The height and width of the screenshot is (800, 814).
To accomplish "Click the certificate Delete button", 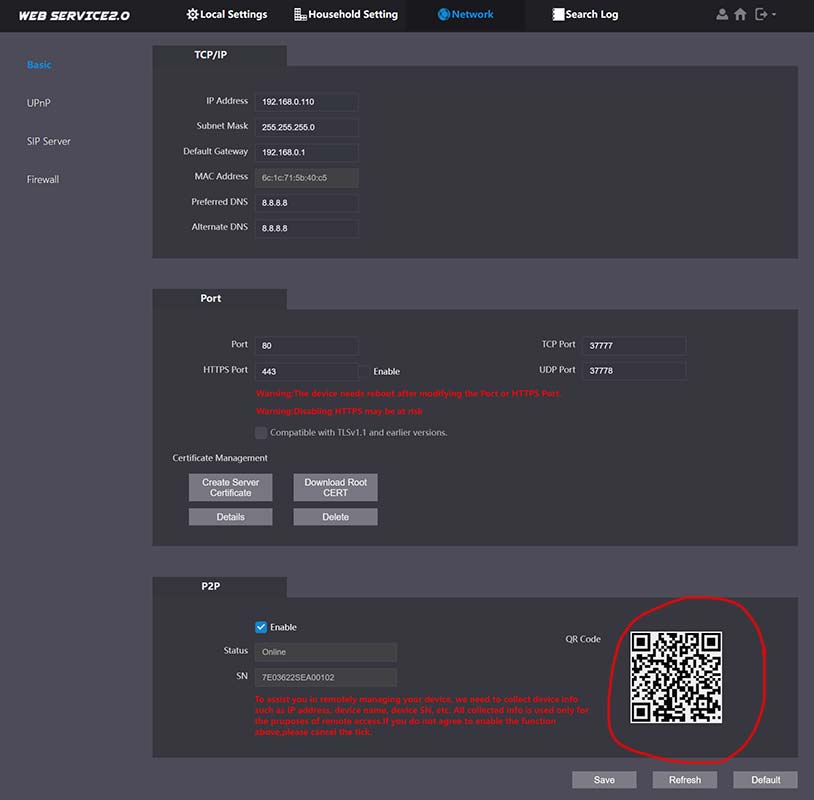I will [335, 517].
